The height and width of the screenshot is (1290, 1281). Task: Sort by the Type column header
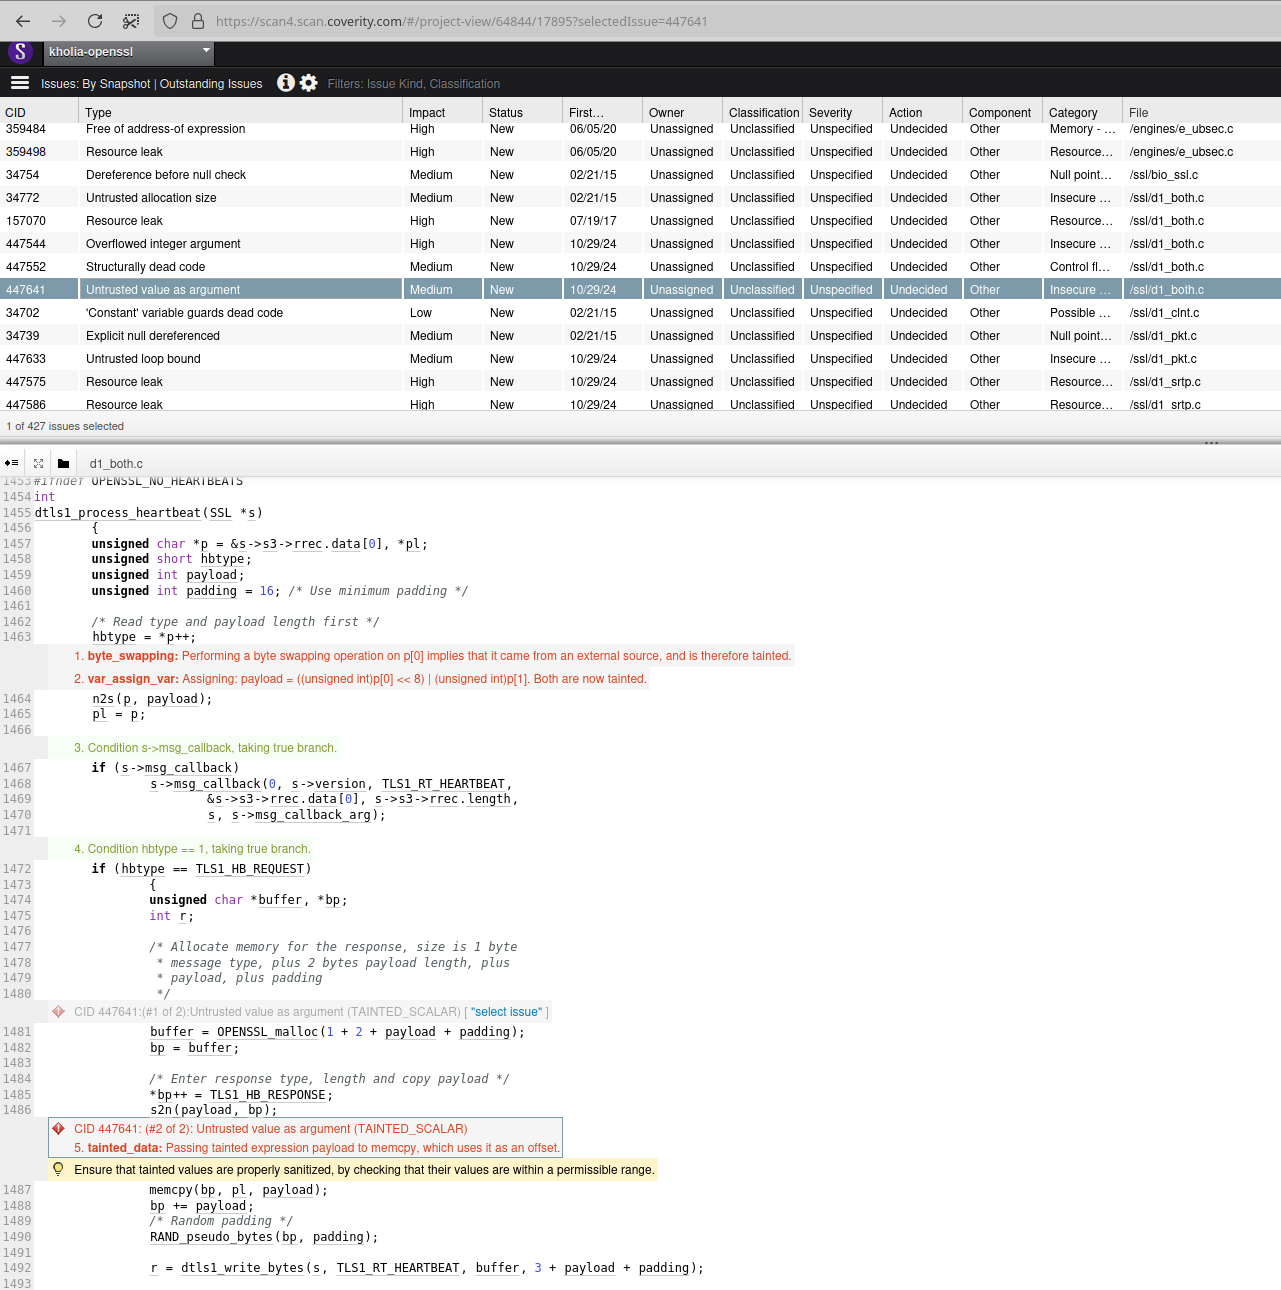click(241, 113)
